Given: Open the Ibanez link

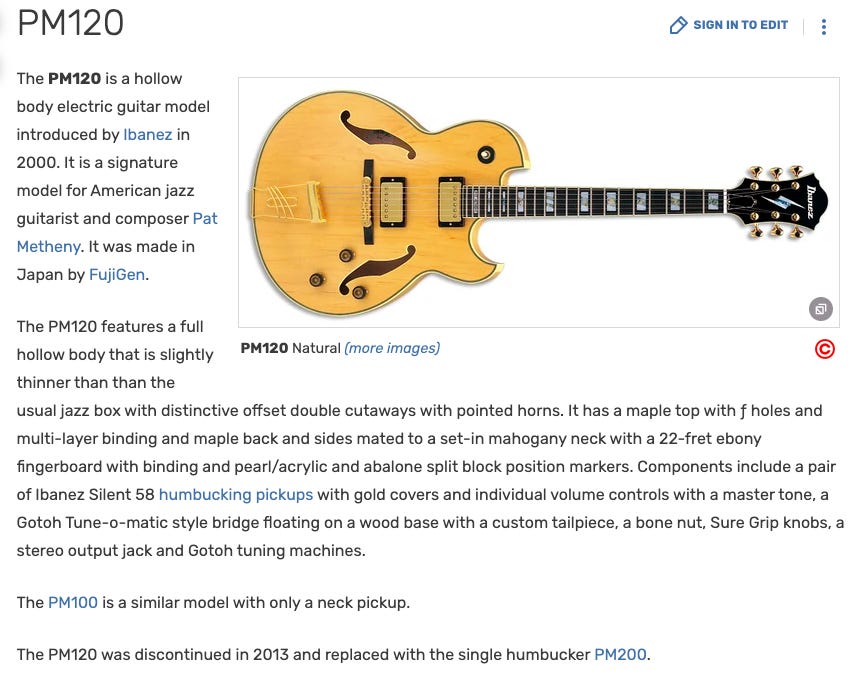Looking at the screenshot, I should click(148, 134).
